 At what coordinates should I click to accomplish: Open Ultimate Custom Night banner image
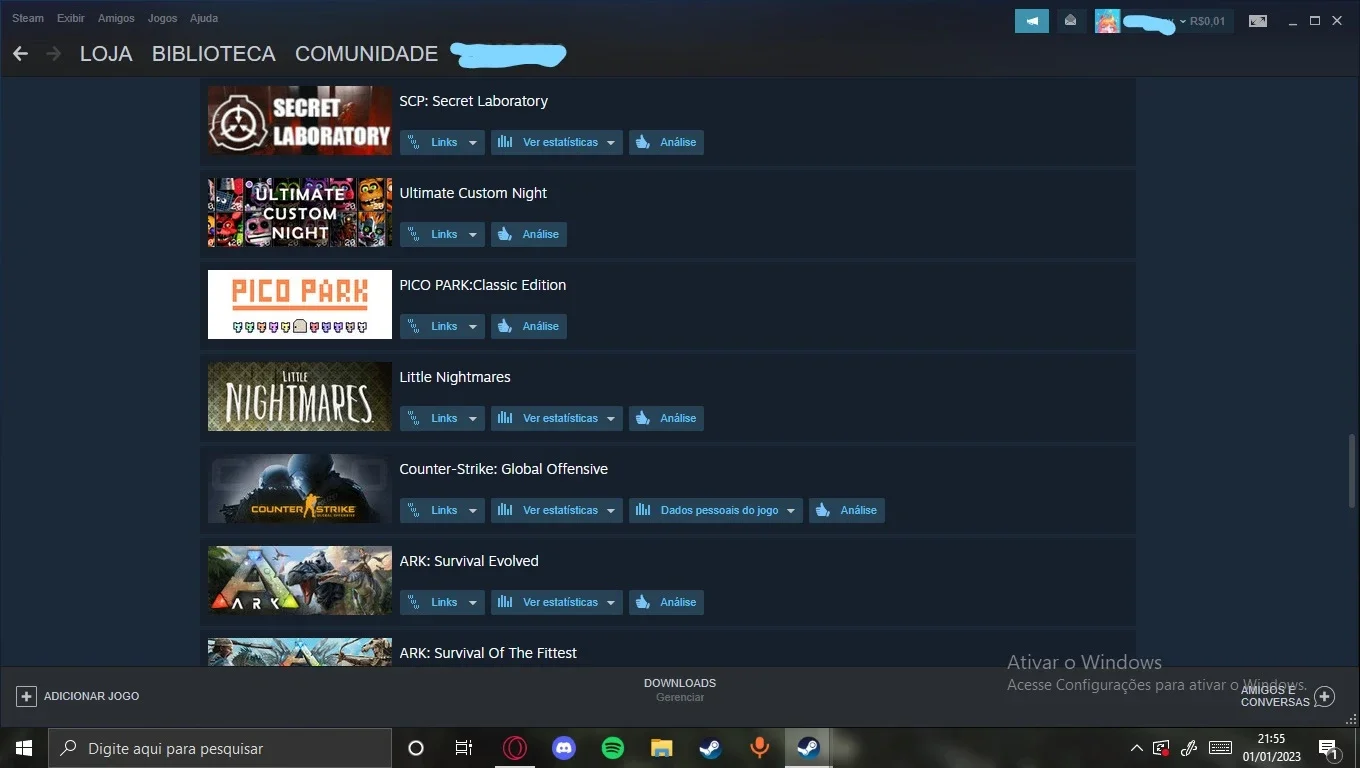click(300, 213)
